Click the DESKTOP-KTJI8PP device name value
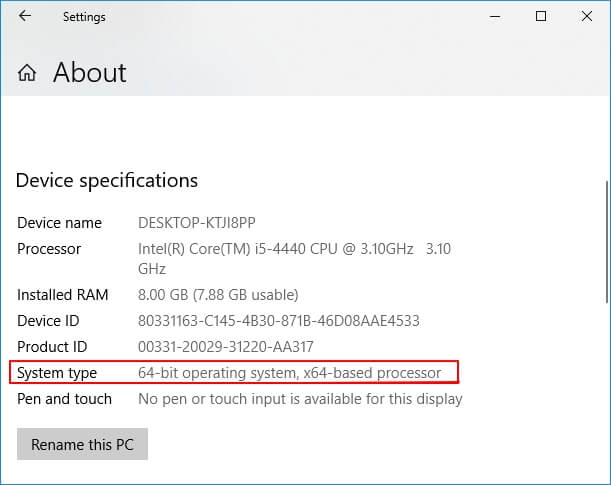 pos(201,222)
